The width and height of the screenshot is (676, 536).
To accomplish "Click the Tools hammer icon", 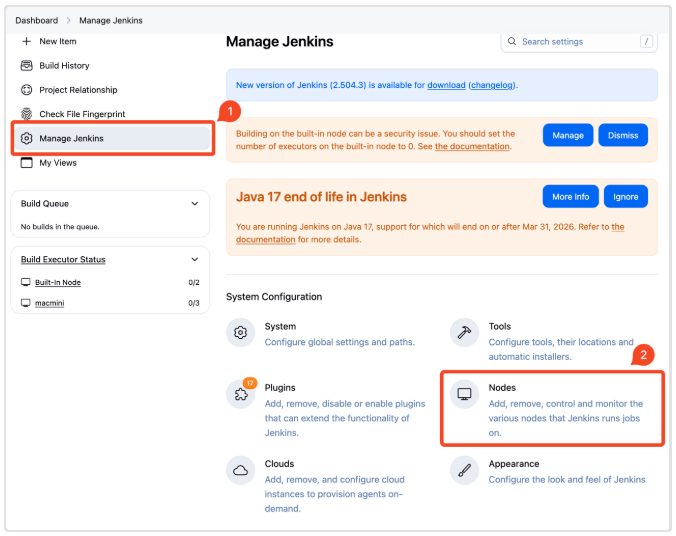I will point(464,332).
